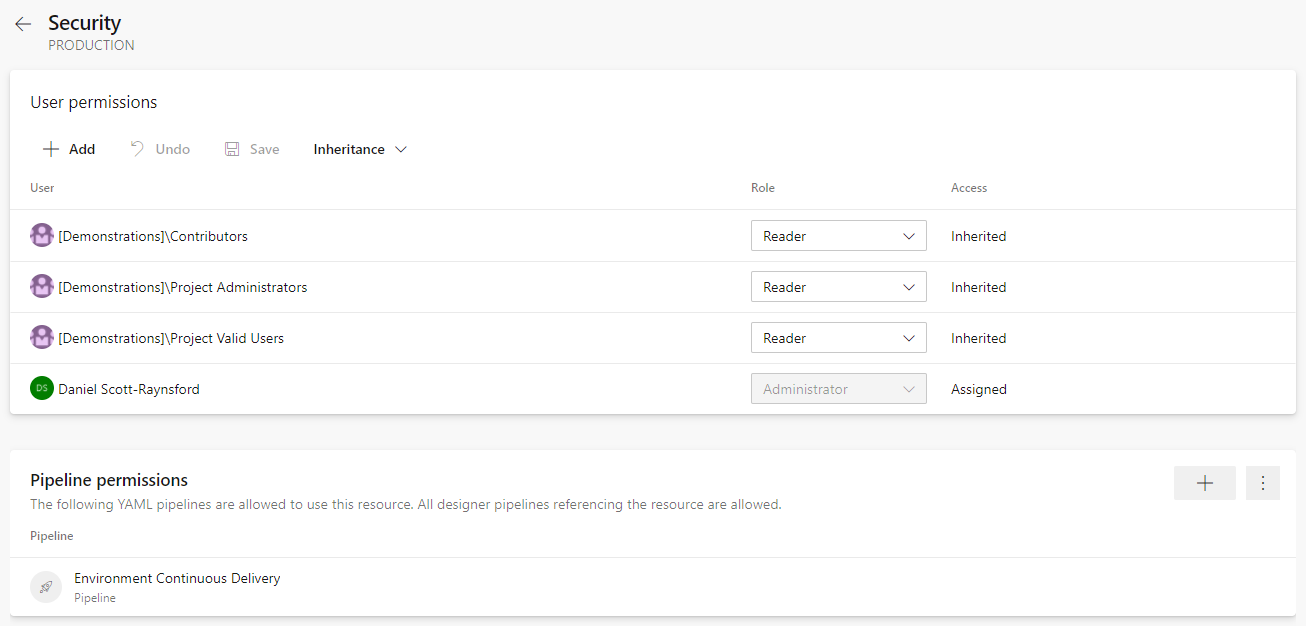1306x626 pixels.
Task: Select the Daniel Scott-Raynsford user name
Action: (129, 389)
